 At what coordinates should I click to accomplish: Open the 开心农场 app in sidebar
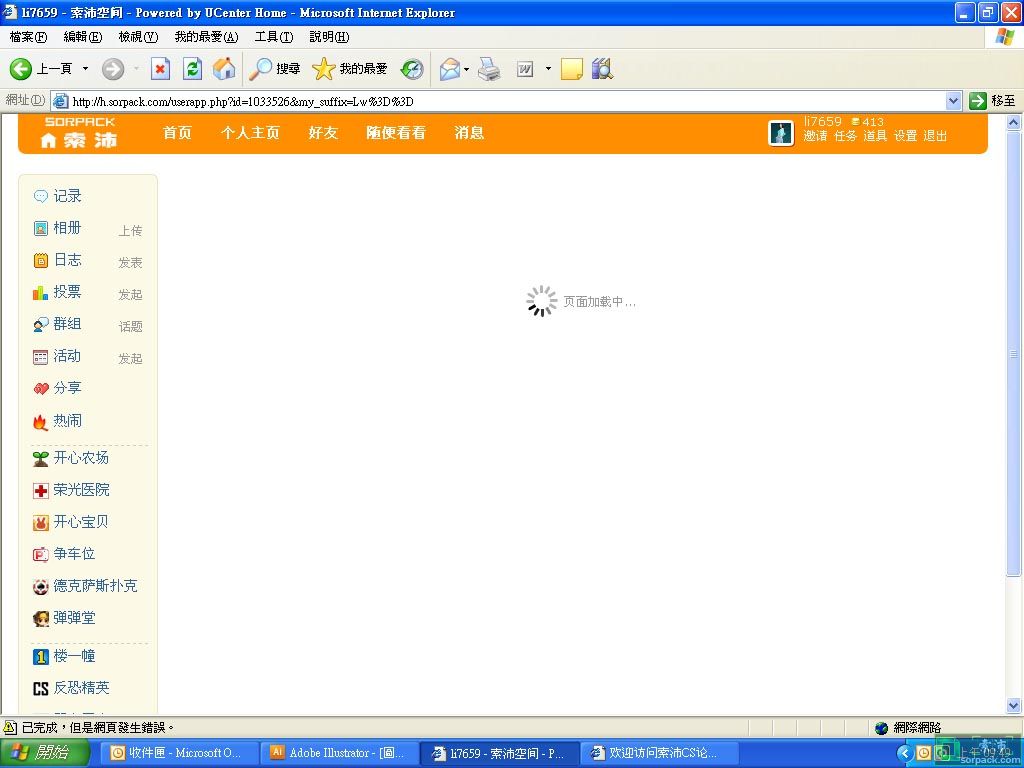click(x=80, y=458)
